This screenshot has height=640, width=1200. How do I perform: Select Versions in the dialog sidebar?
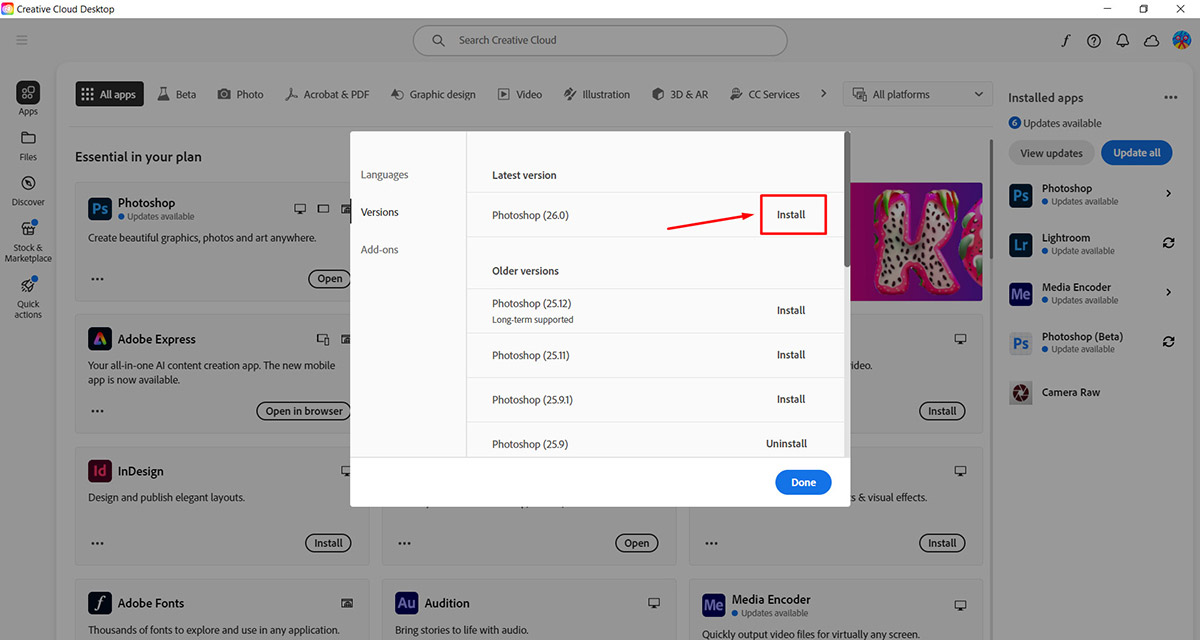pos(380,212)
